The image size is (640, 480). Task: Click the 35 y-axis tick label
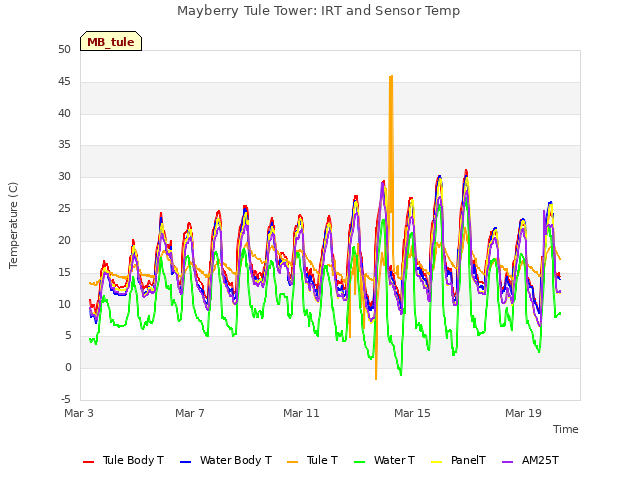coord(64,144)
